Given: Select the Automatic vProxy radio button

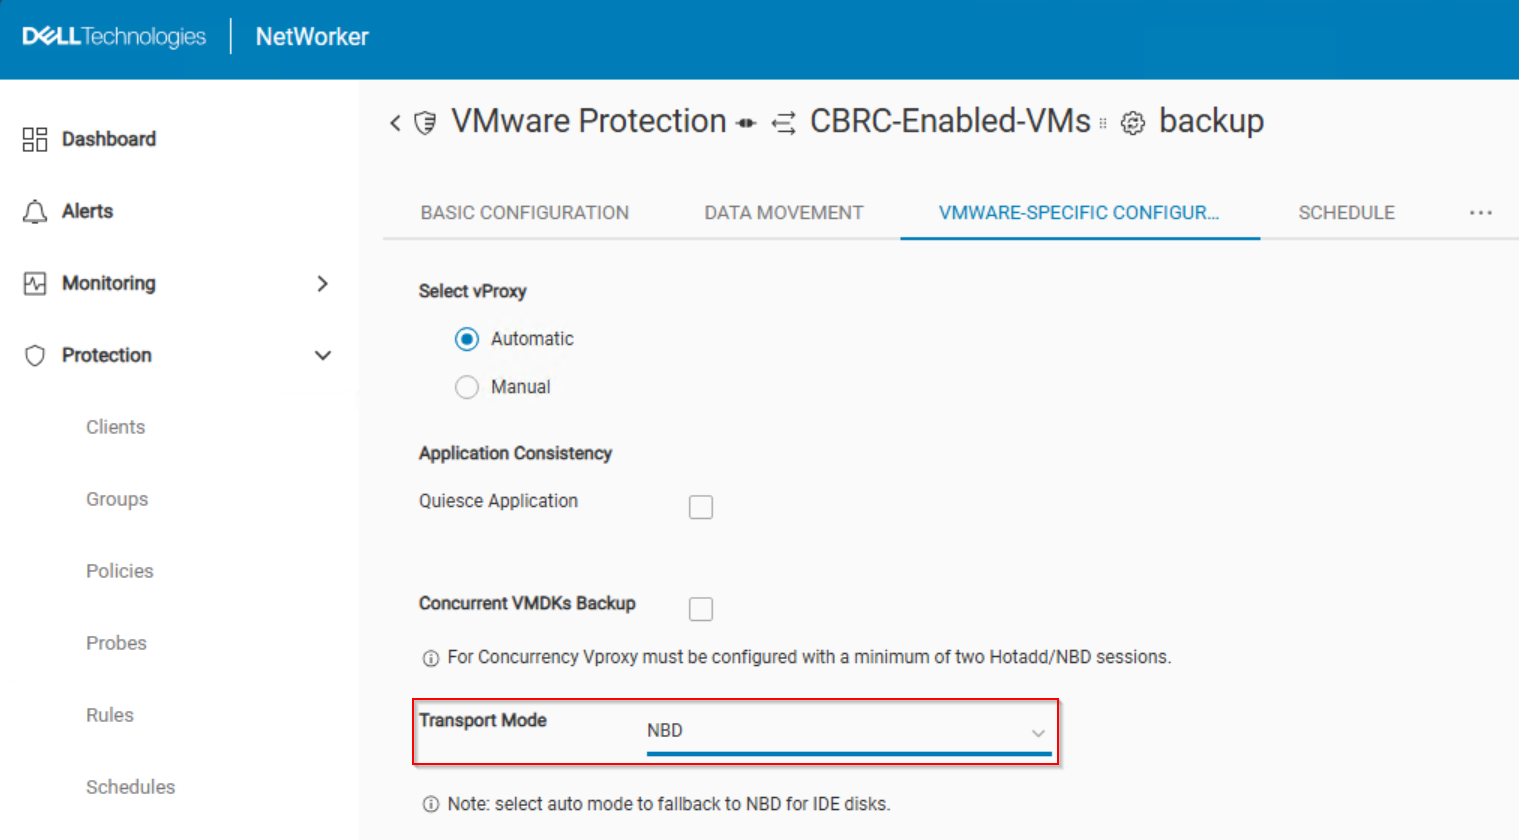Looking at the screenshot, I should coord(467,339).
